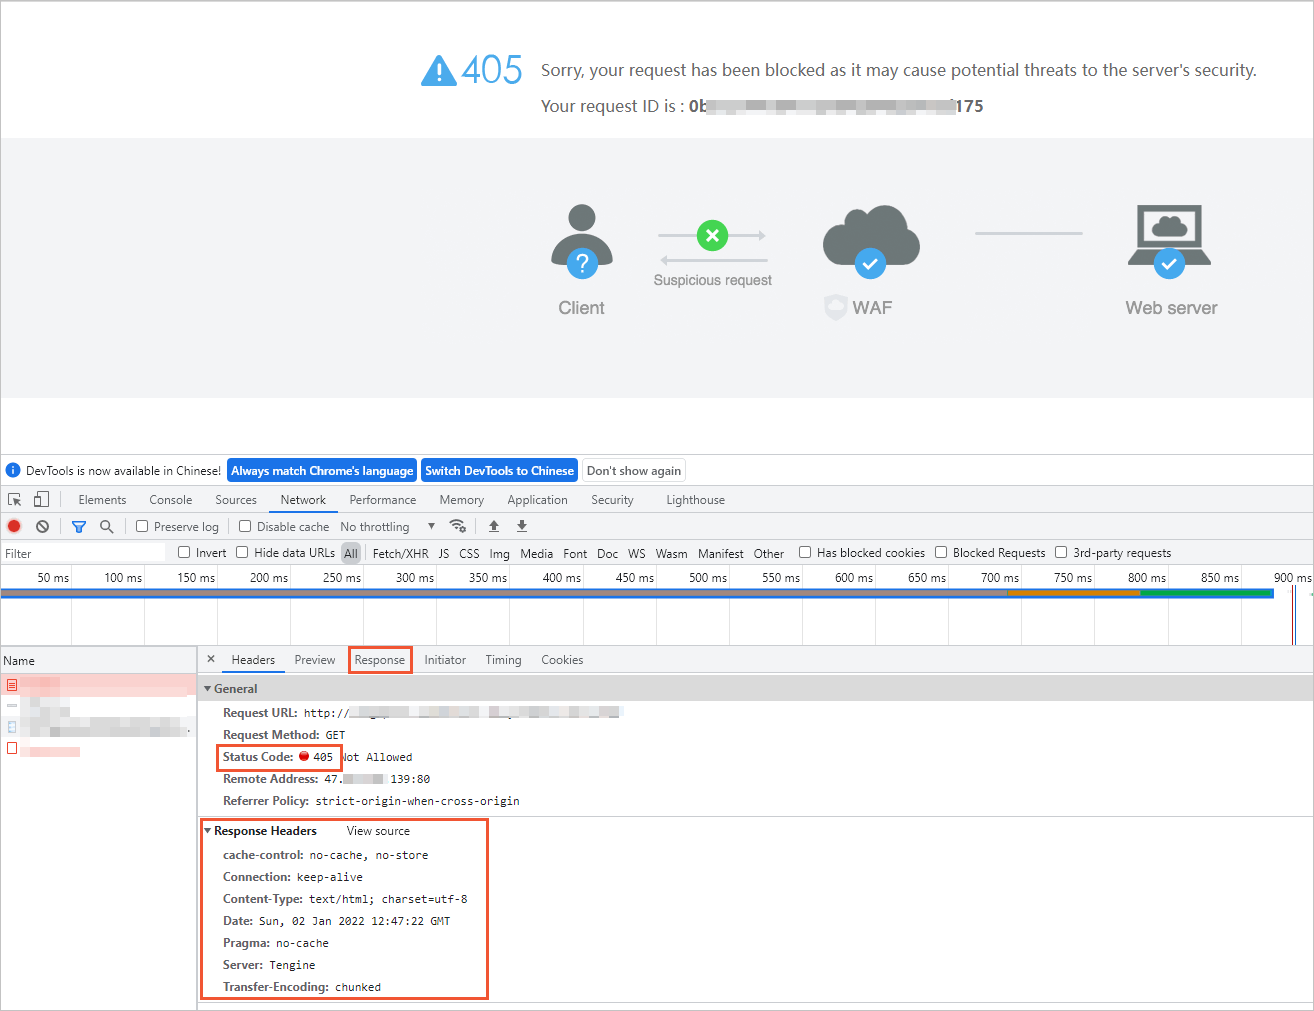Filter by Doc requests
This screenshot has width=1314, height=1011.
coord(607,553)
